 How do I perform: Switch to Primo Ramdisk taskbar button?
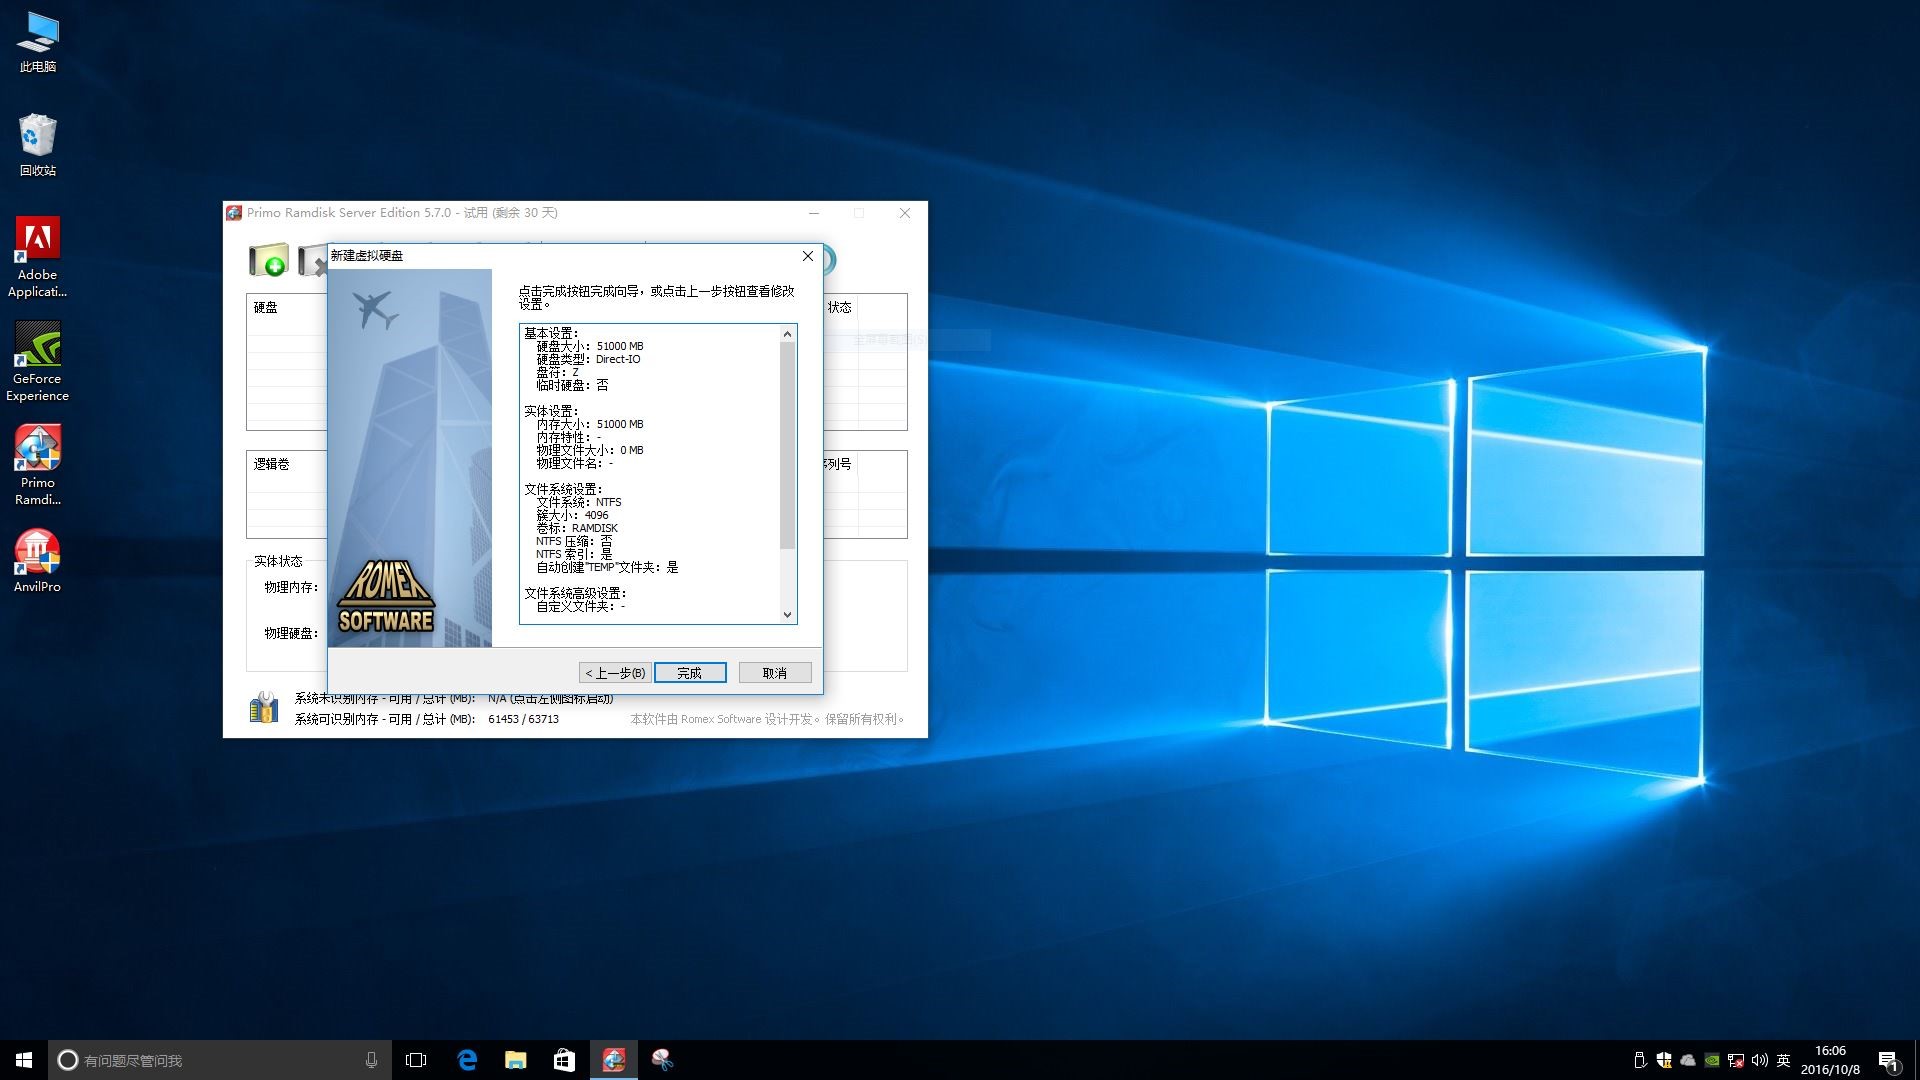[x=613, y=1060]
